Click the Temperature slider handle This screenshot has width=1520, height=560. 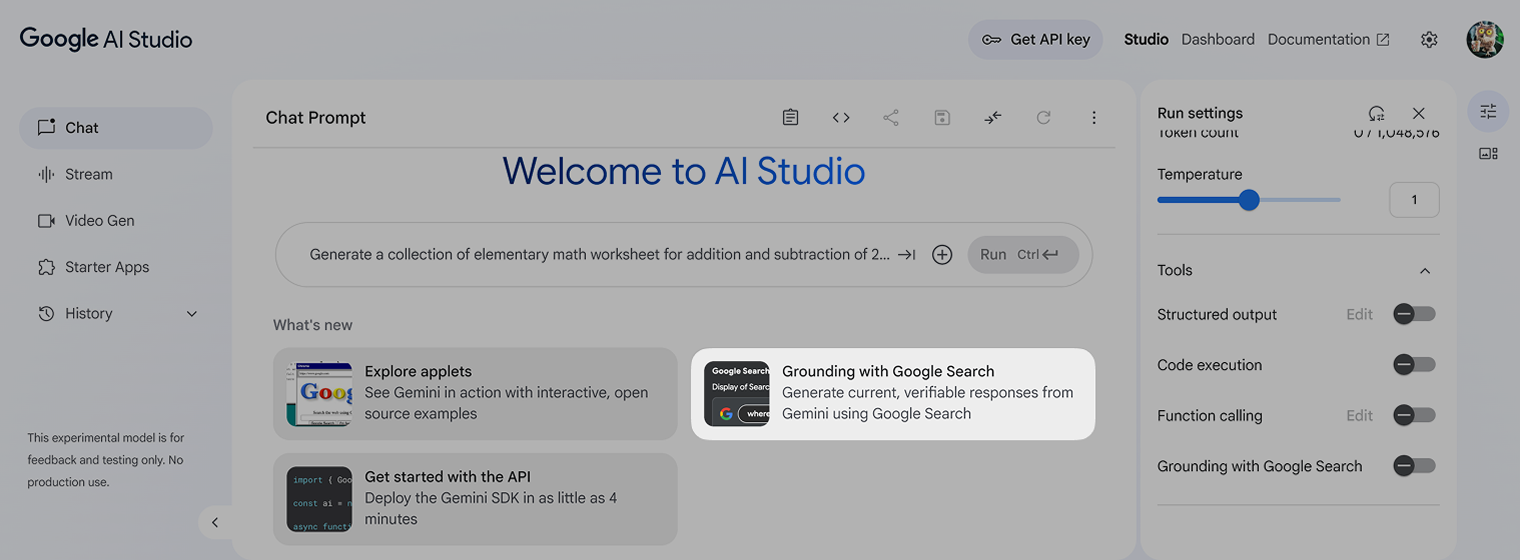click(1249, 200)
